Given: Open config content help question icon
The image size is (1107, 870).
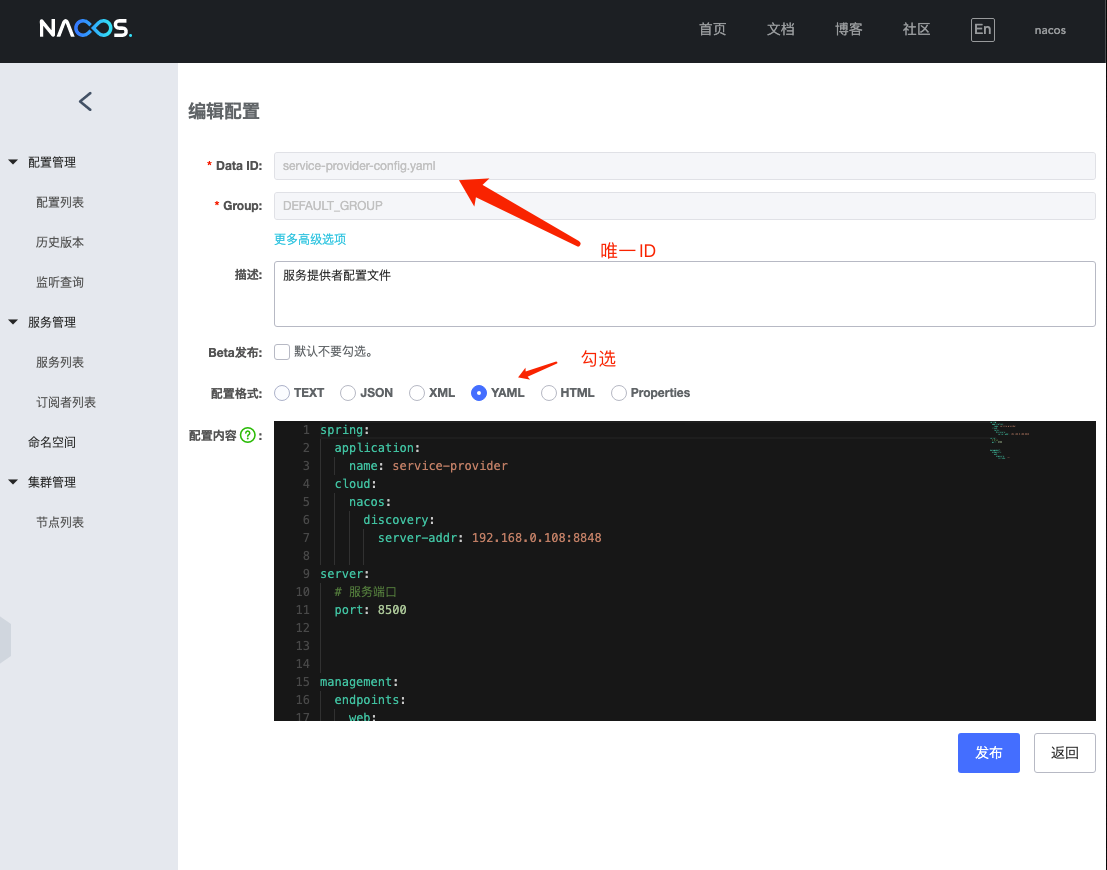Looking at the screenshot, I should coord(248,435).
